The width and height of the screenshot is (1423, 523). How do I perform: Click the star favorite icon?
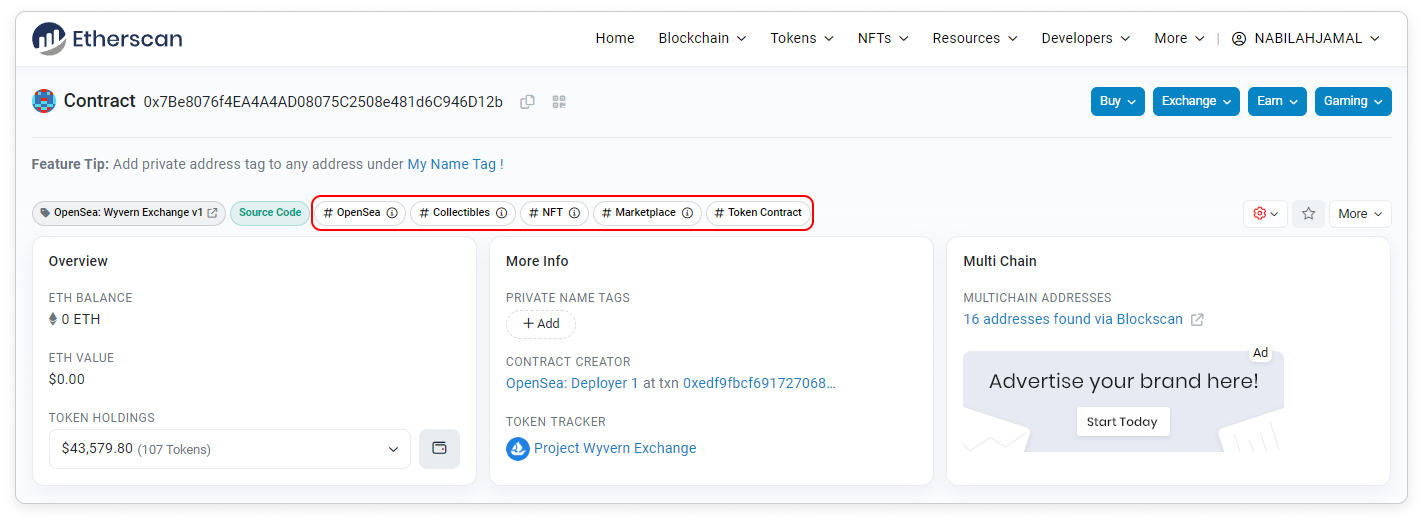(1308, 213)
